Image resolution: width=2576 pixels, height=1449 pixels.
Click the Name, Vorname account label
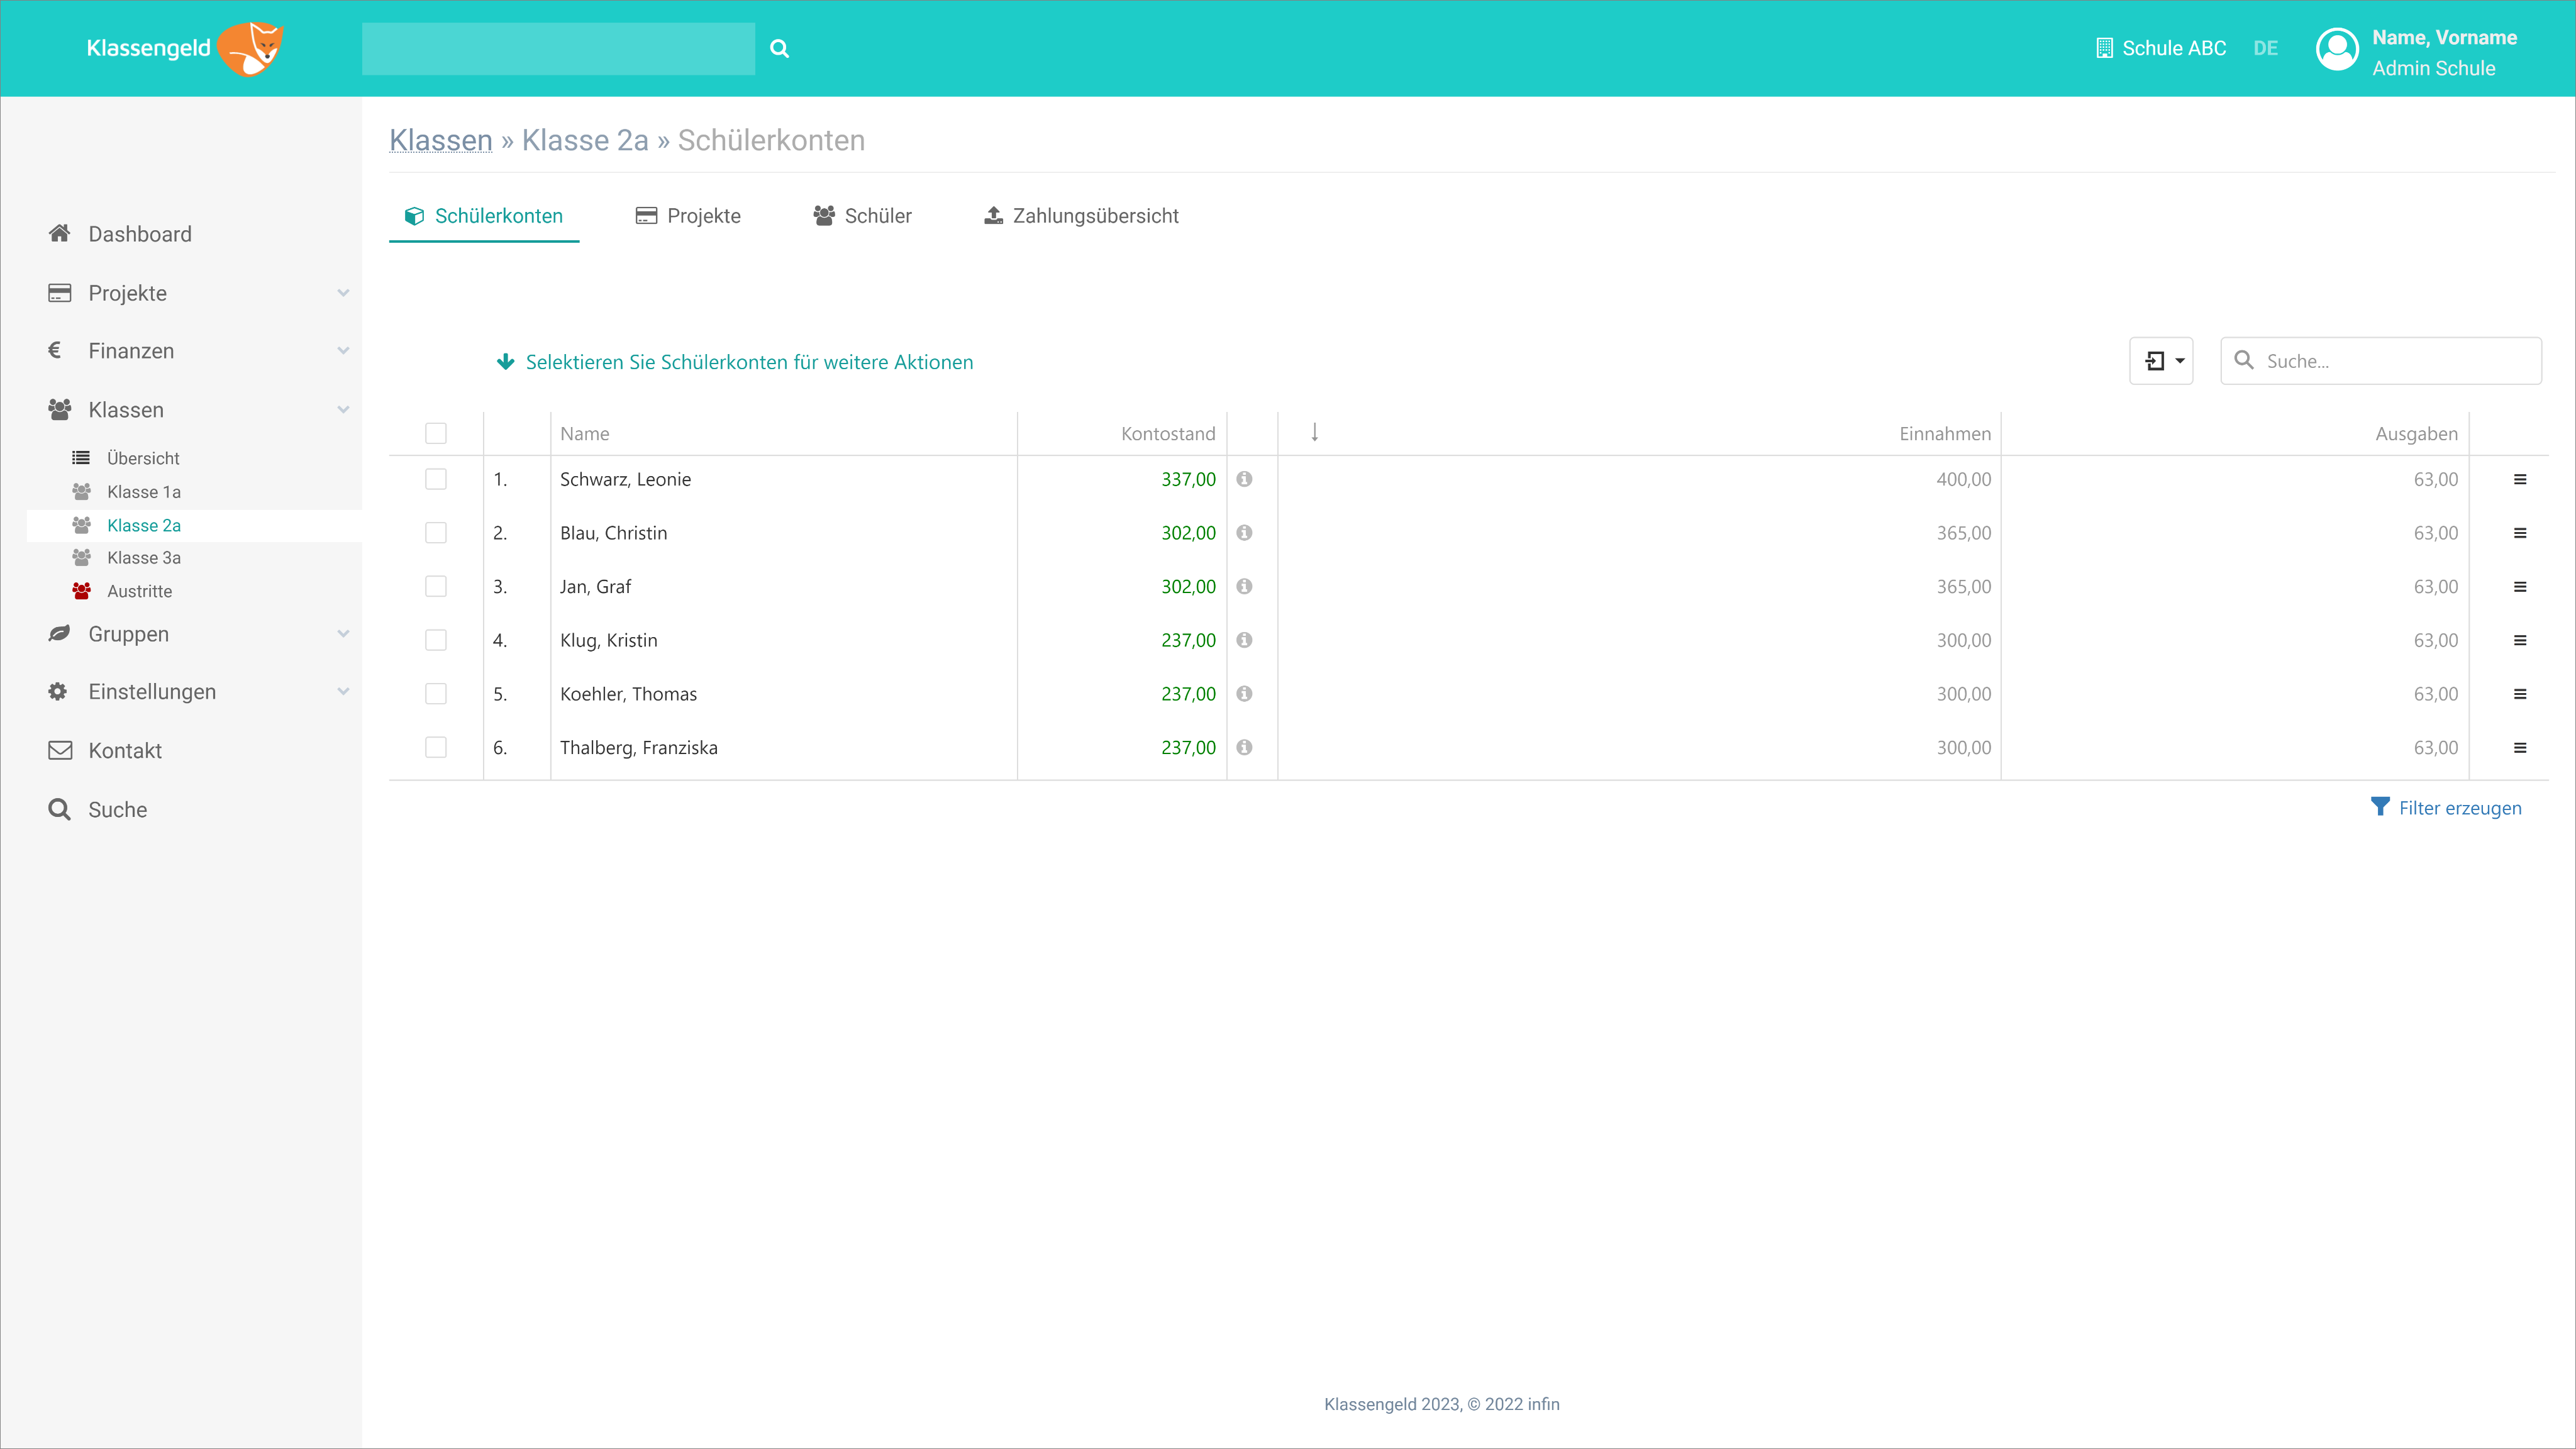point(2444,37)
